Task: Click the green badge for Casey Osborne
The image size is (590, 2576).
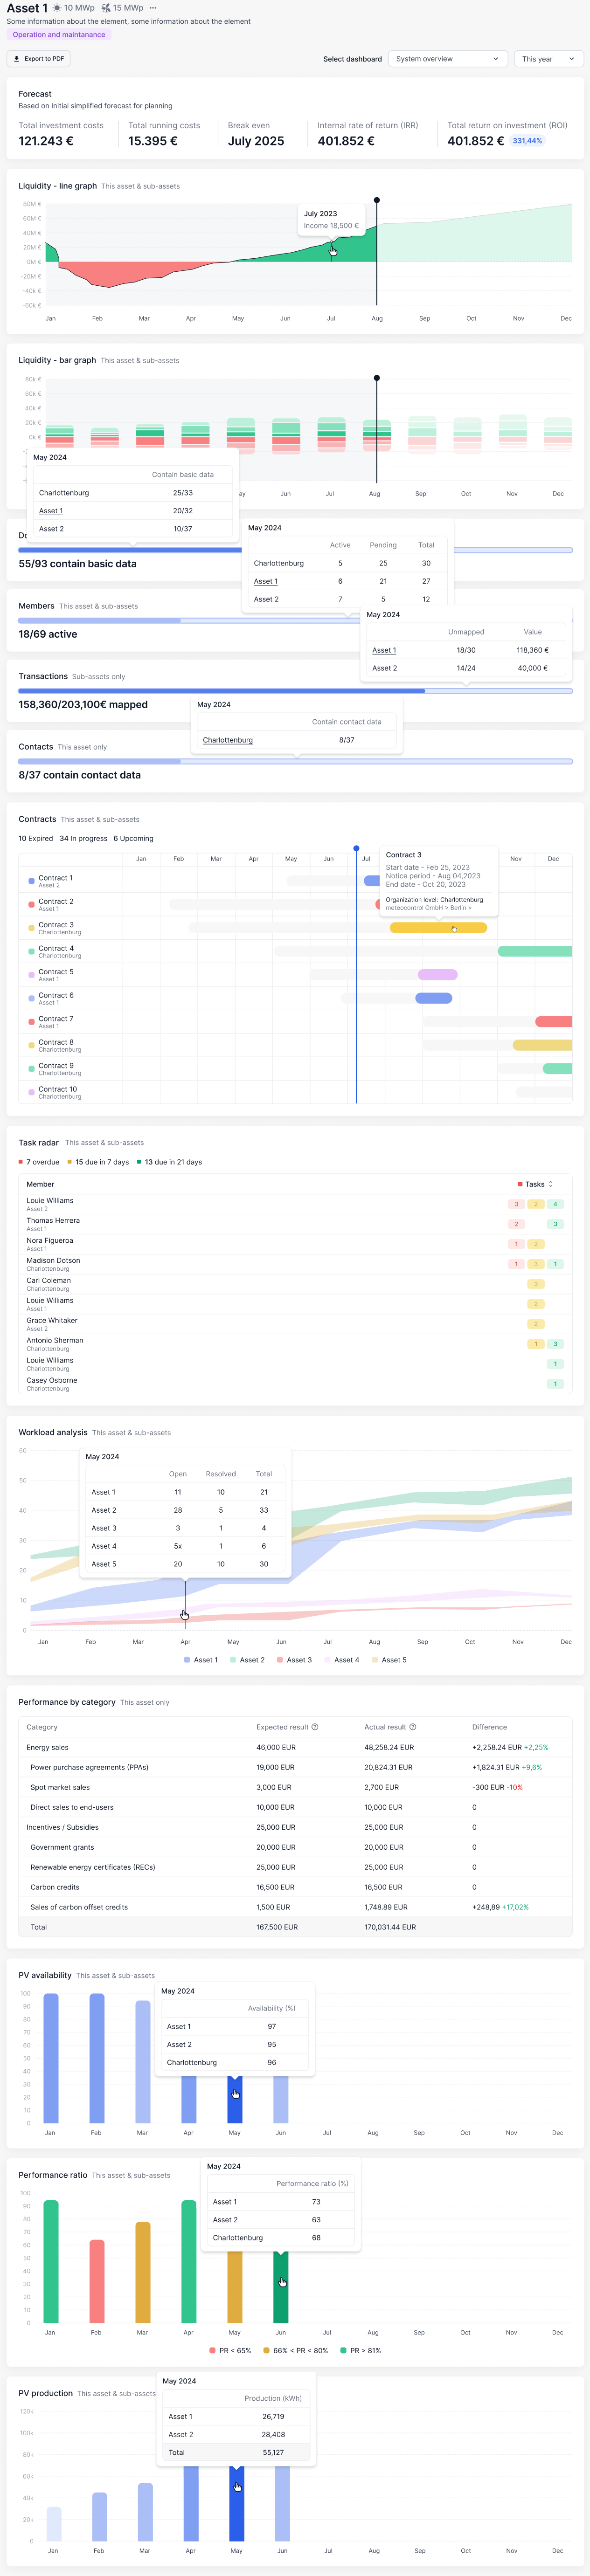Action: click(555, 1384)
